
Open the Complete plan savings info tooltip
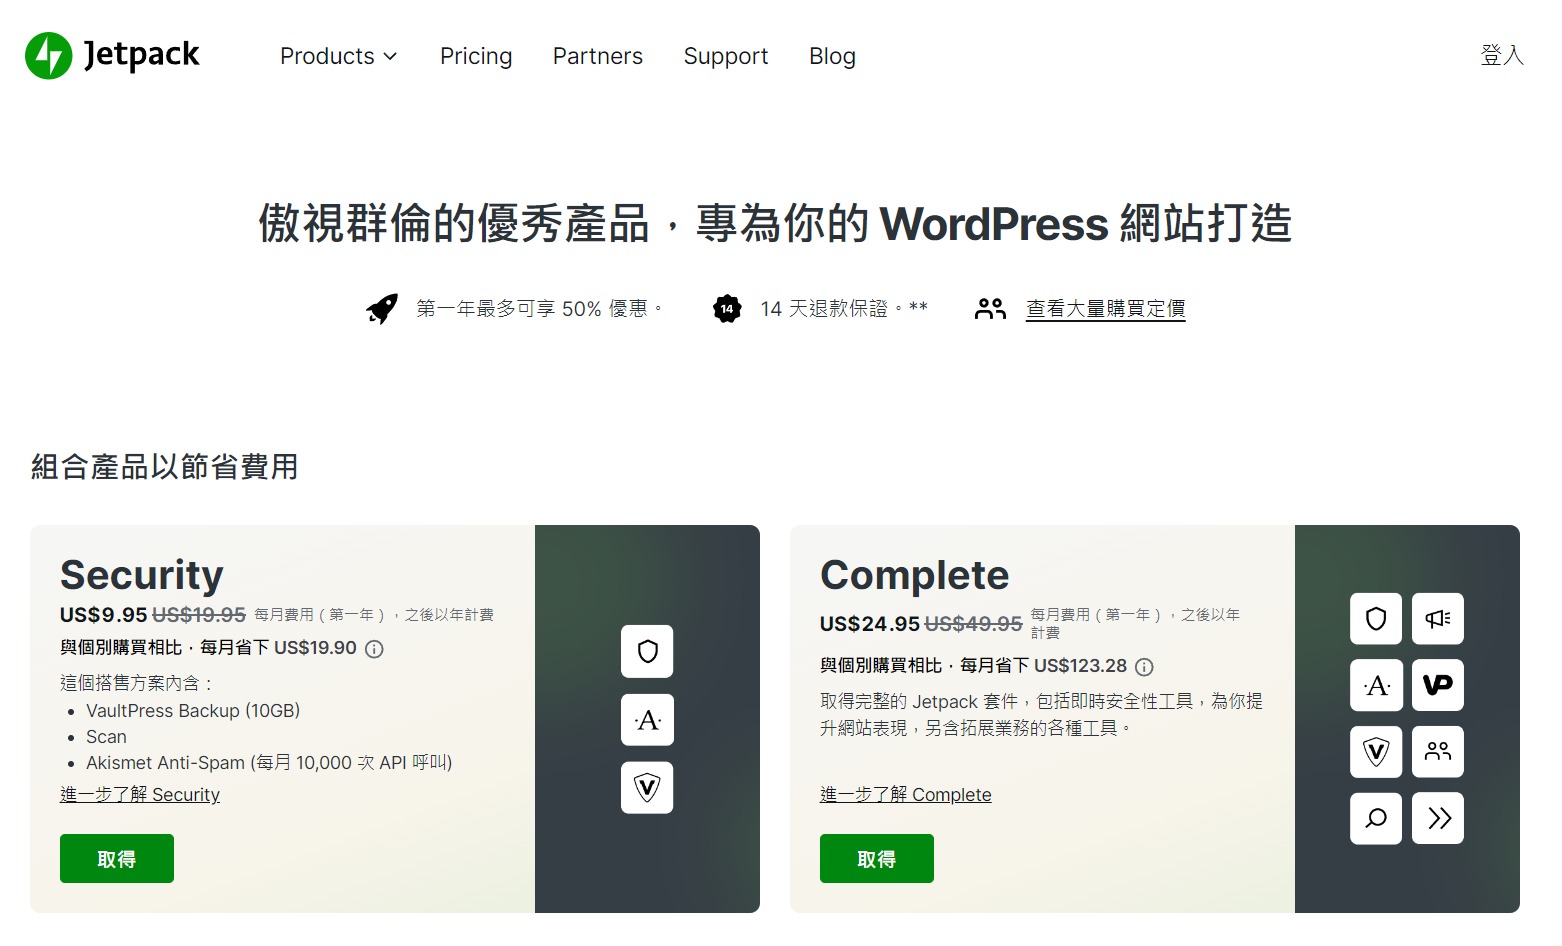coord(1144,666)
